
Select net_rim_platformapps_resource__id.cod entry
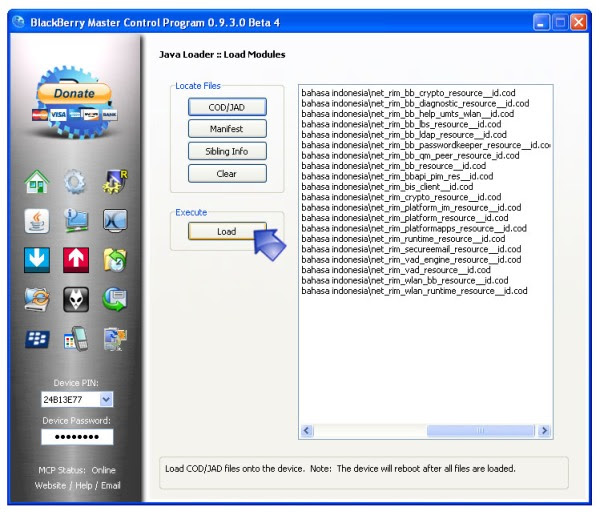[414, 228]
